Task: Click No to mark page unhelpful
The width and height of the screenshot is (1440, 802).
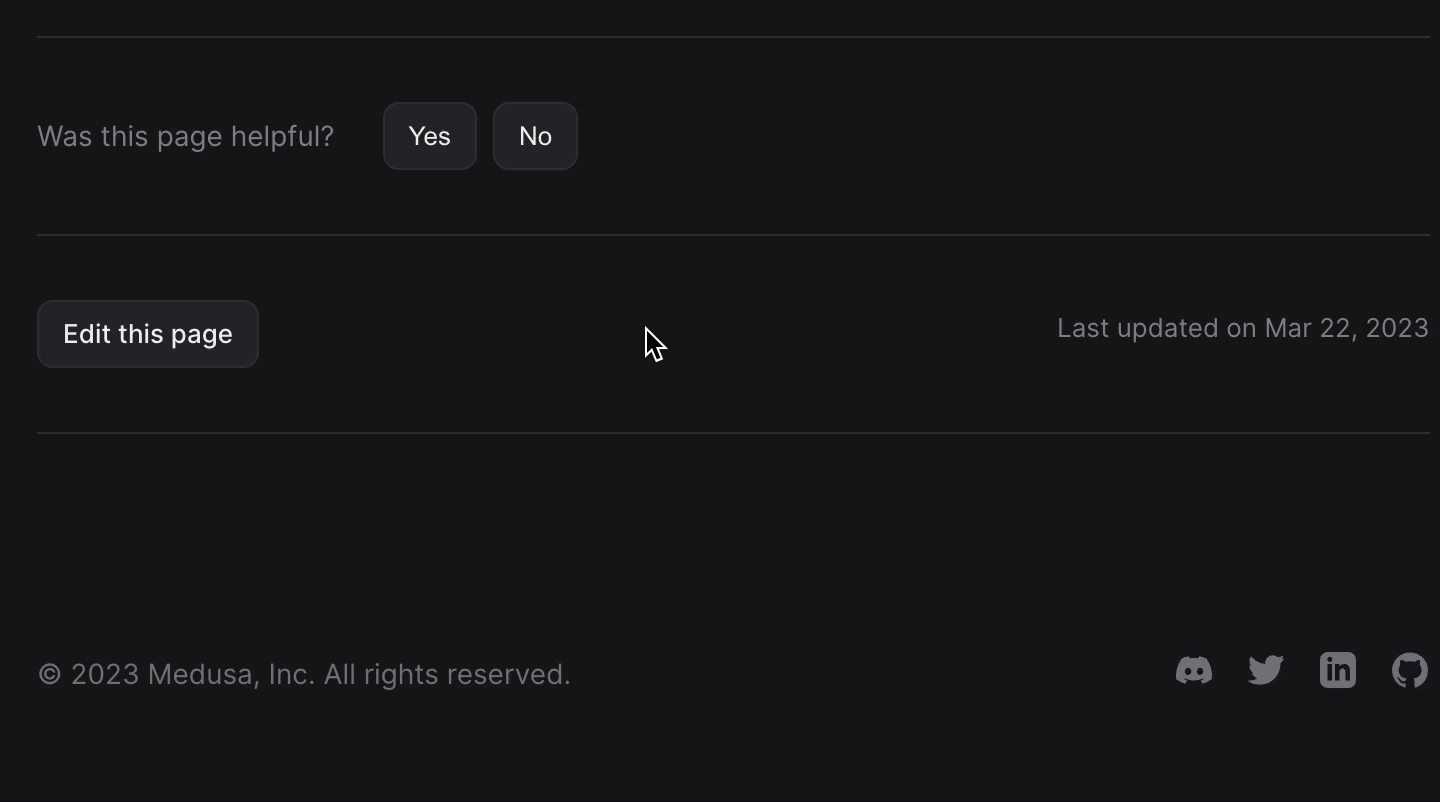Action: tap(534, 136)
